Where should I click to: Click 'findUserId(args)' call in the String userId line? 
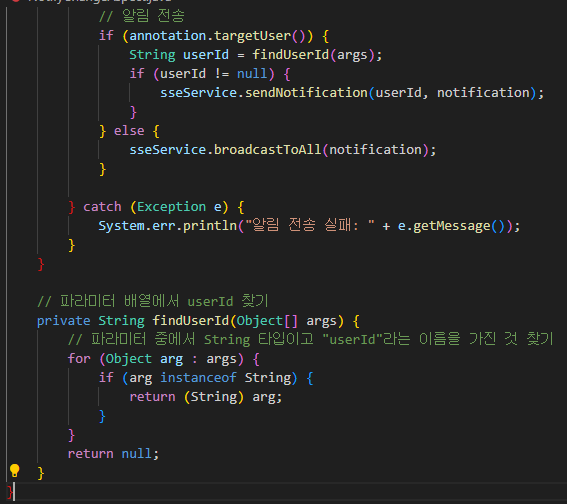click(x=314, y=55)
